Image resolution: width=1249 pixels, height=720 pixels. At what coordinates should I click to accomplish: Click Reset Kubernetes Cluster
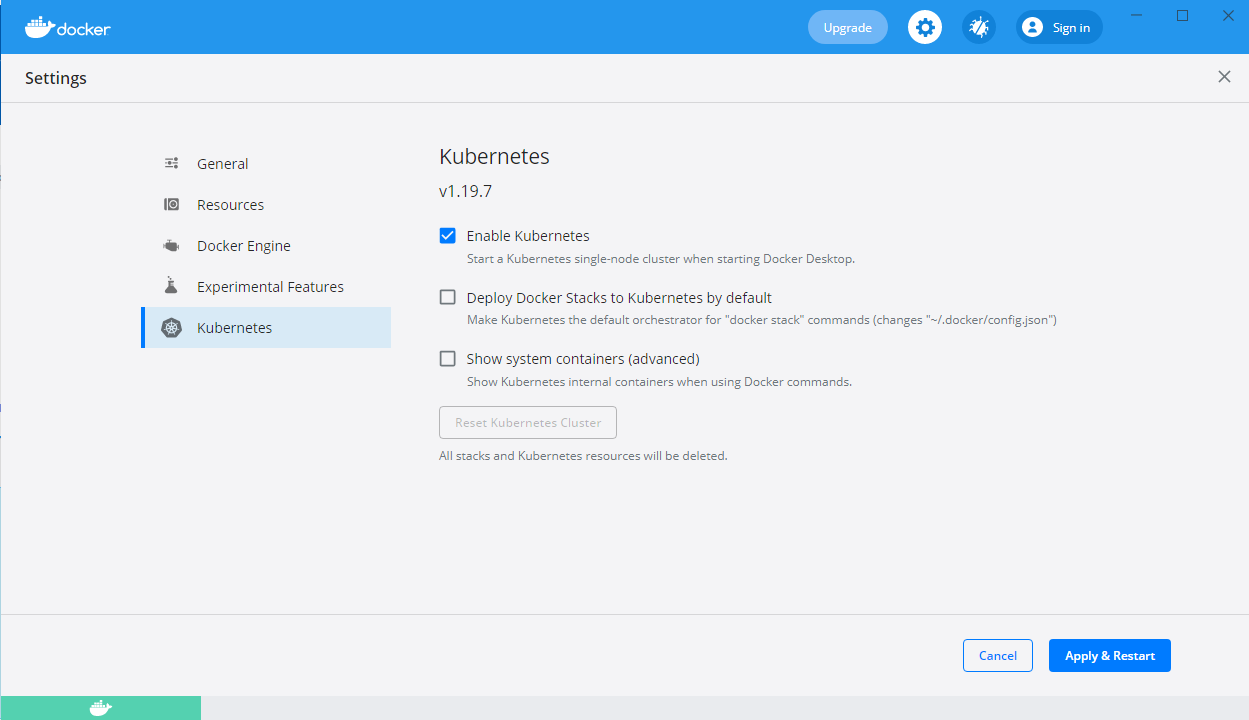tap(527, 422)
